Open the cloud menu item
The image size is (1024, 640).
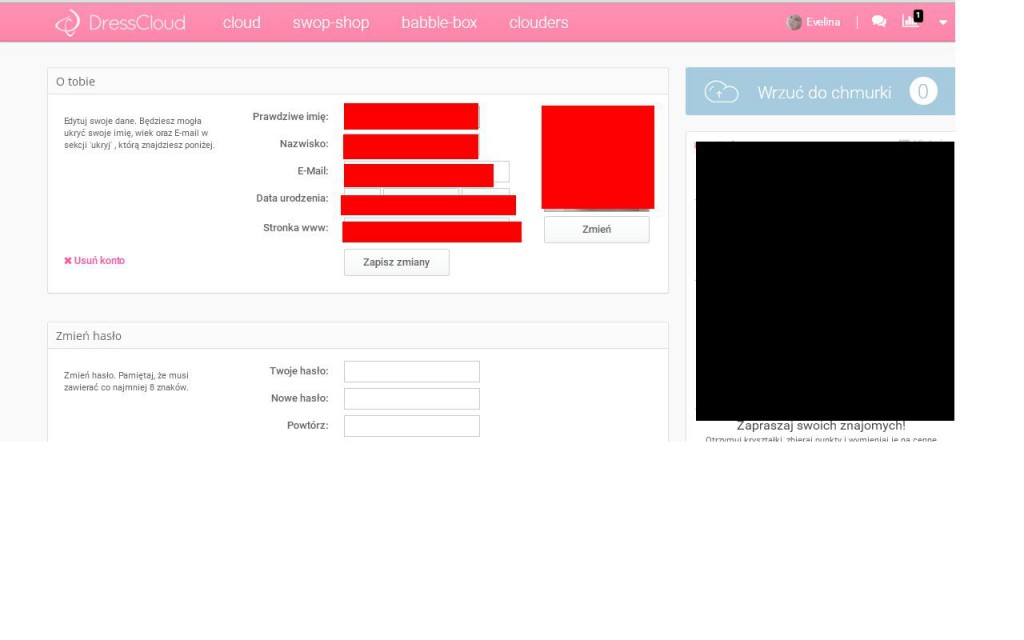tap(241, 23)
